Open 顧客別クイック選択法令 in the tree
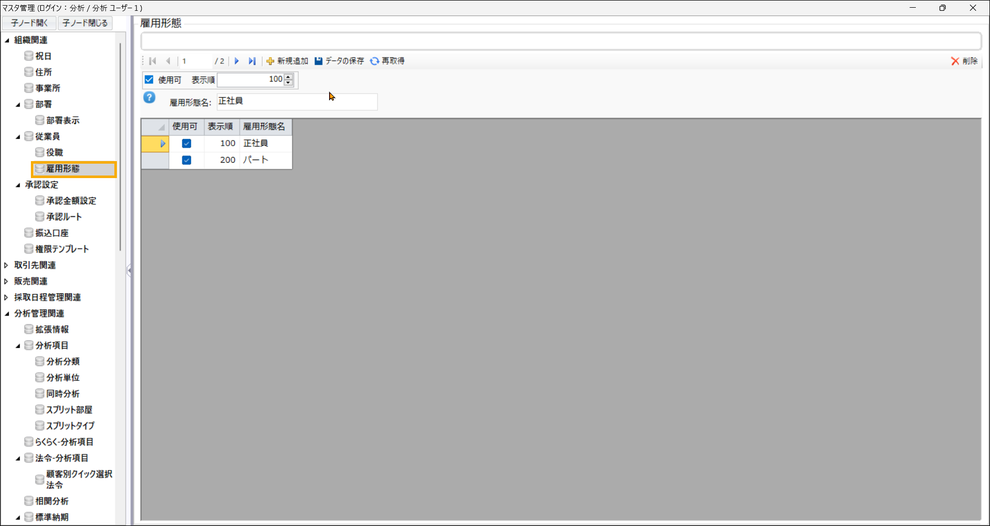 pyautogui.click(x=79, y=480)
